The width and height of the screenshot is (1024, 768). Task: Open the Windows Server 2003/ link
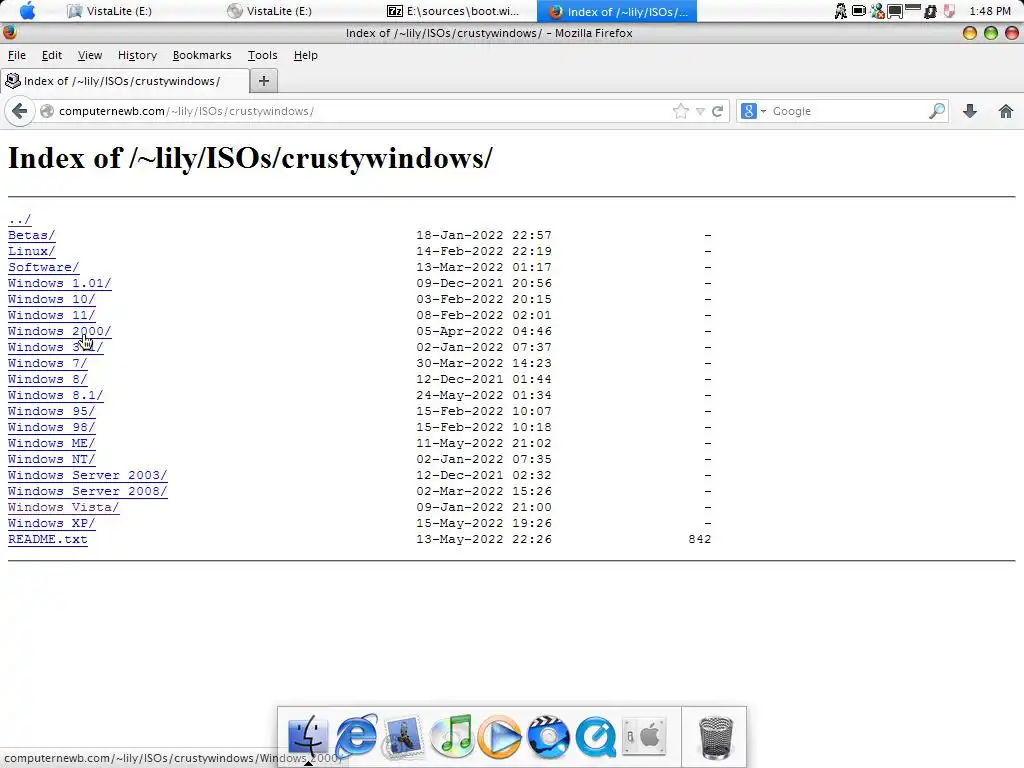point(88,475)
